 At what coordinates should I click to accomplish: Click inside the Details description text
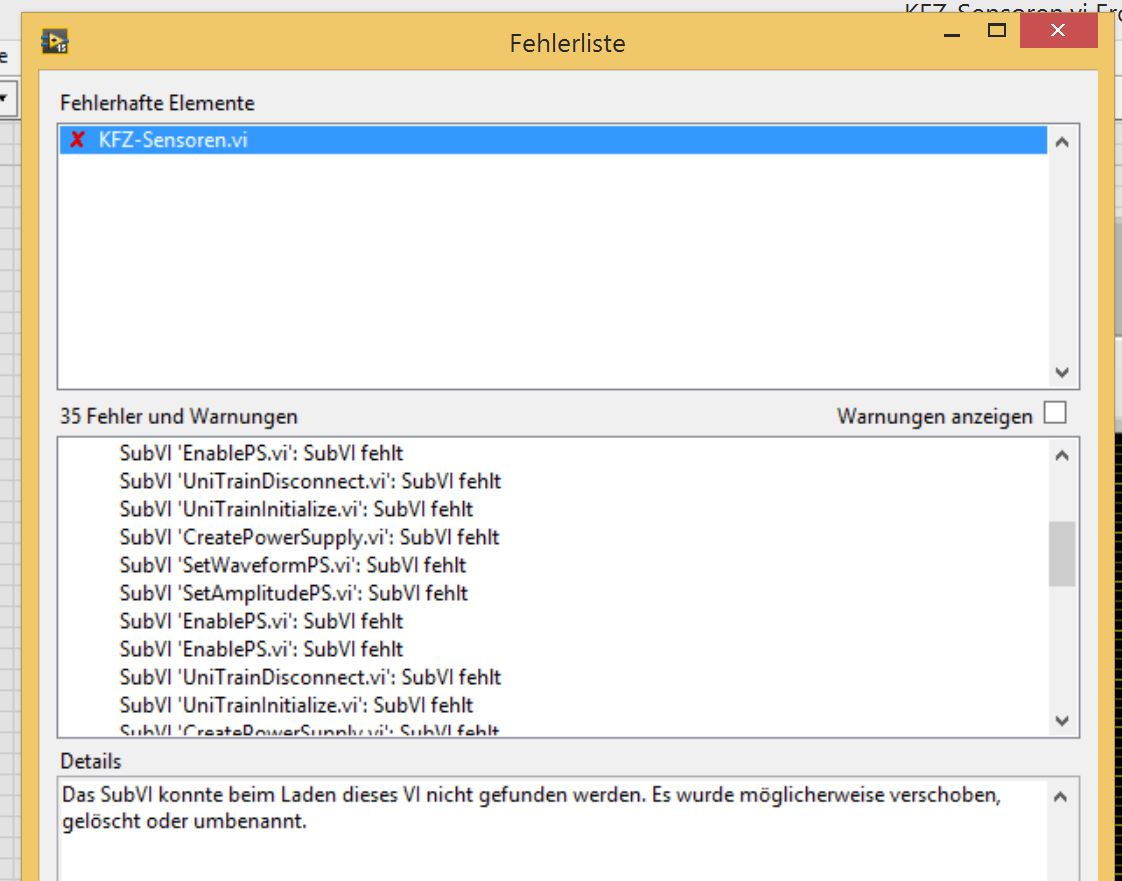[531, 808]
